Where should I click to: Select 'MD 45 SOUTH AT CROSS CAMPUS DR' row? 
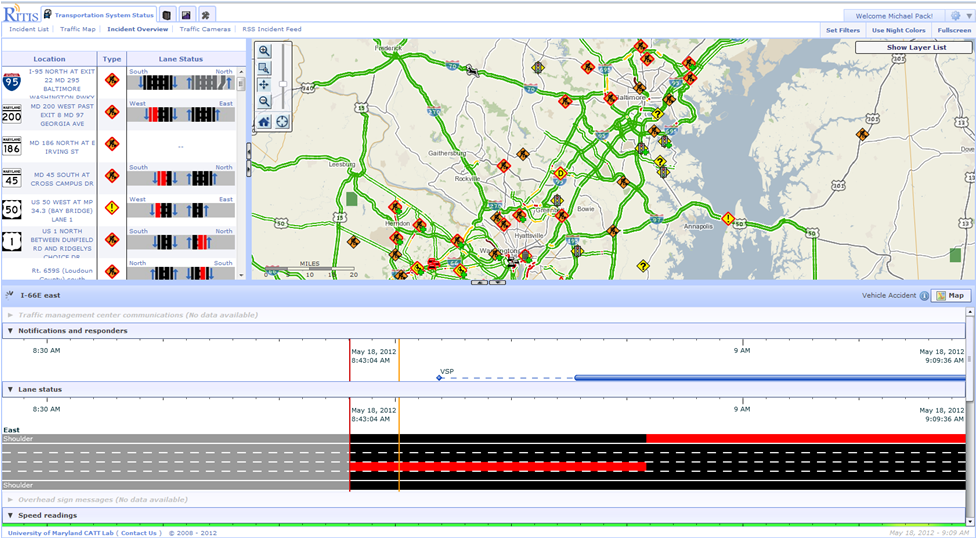point(118,178)
